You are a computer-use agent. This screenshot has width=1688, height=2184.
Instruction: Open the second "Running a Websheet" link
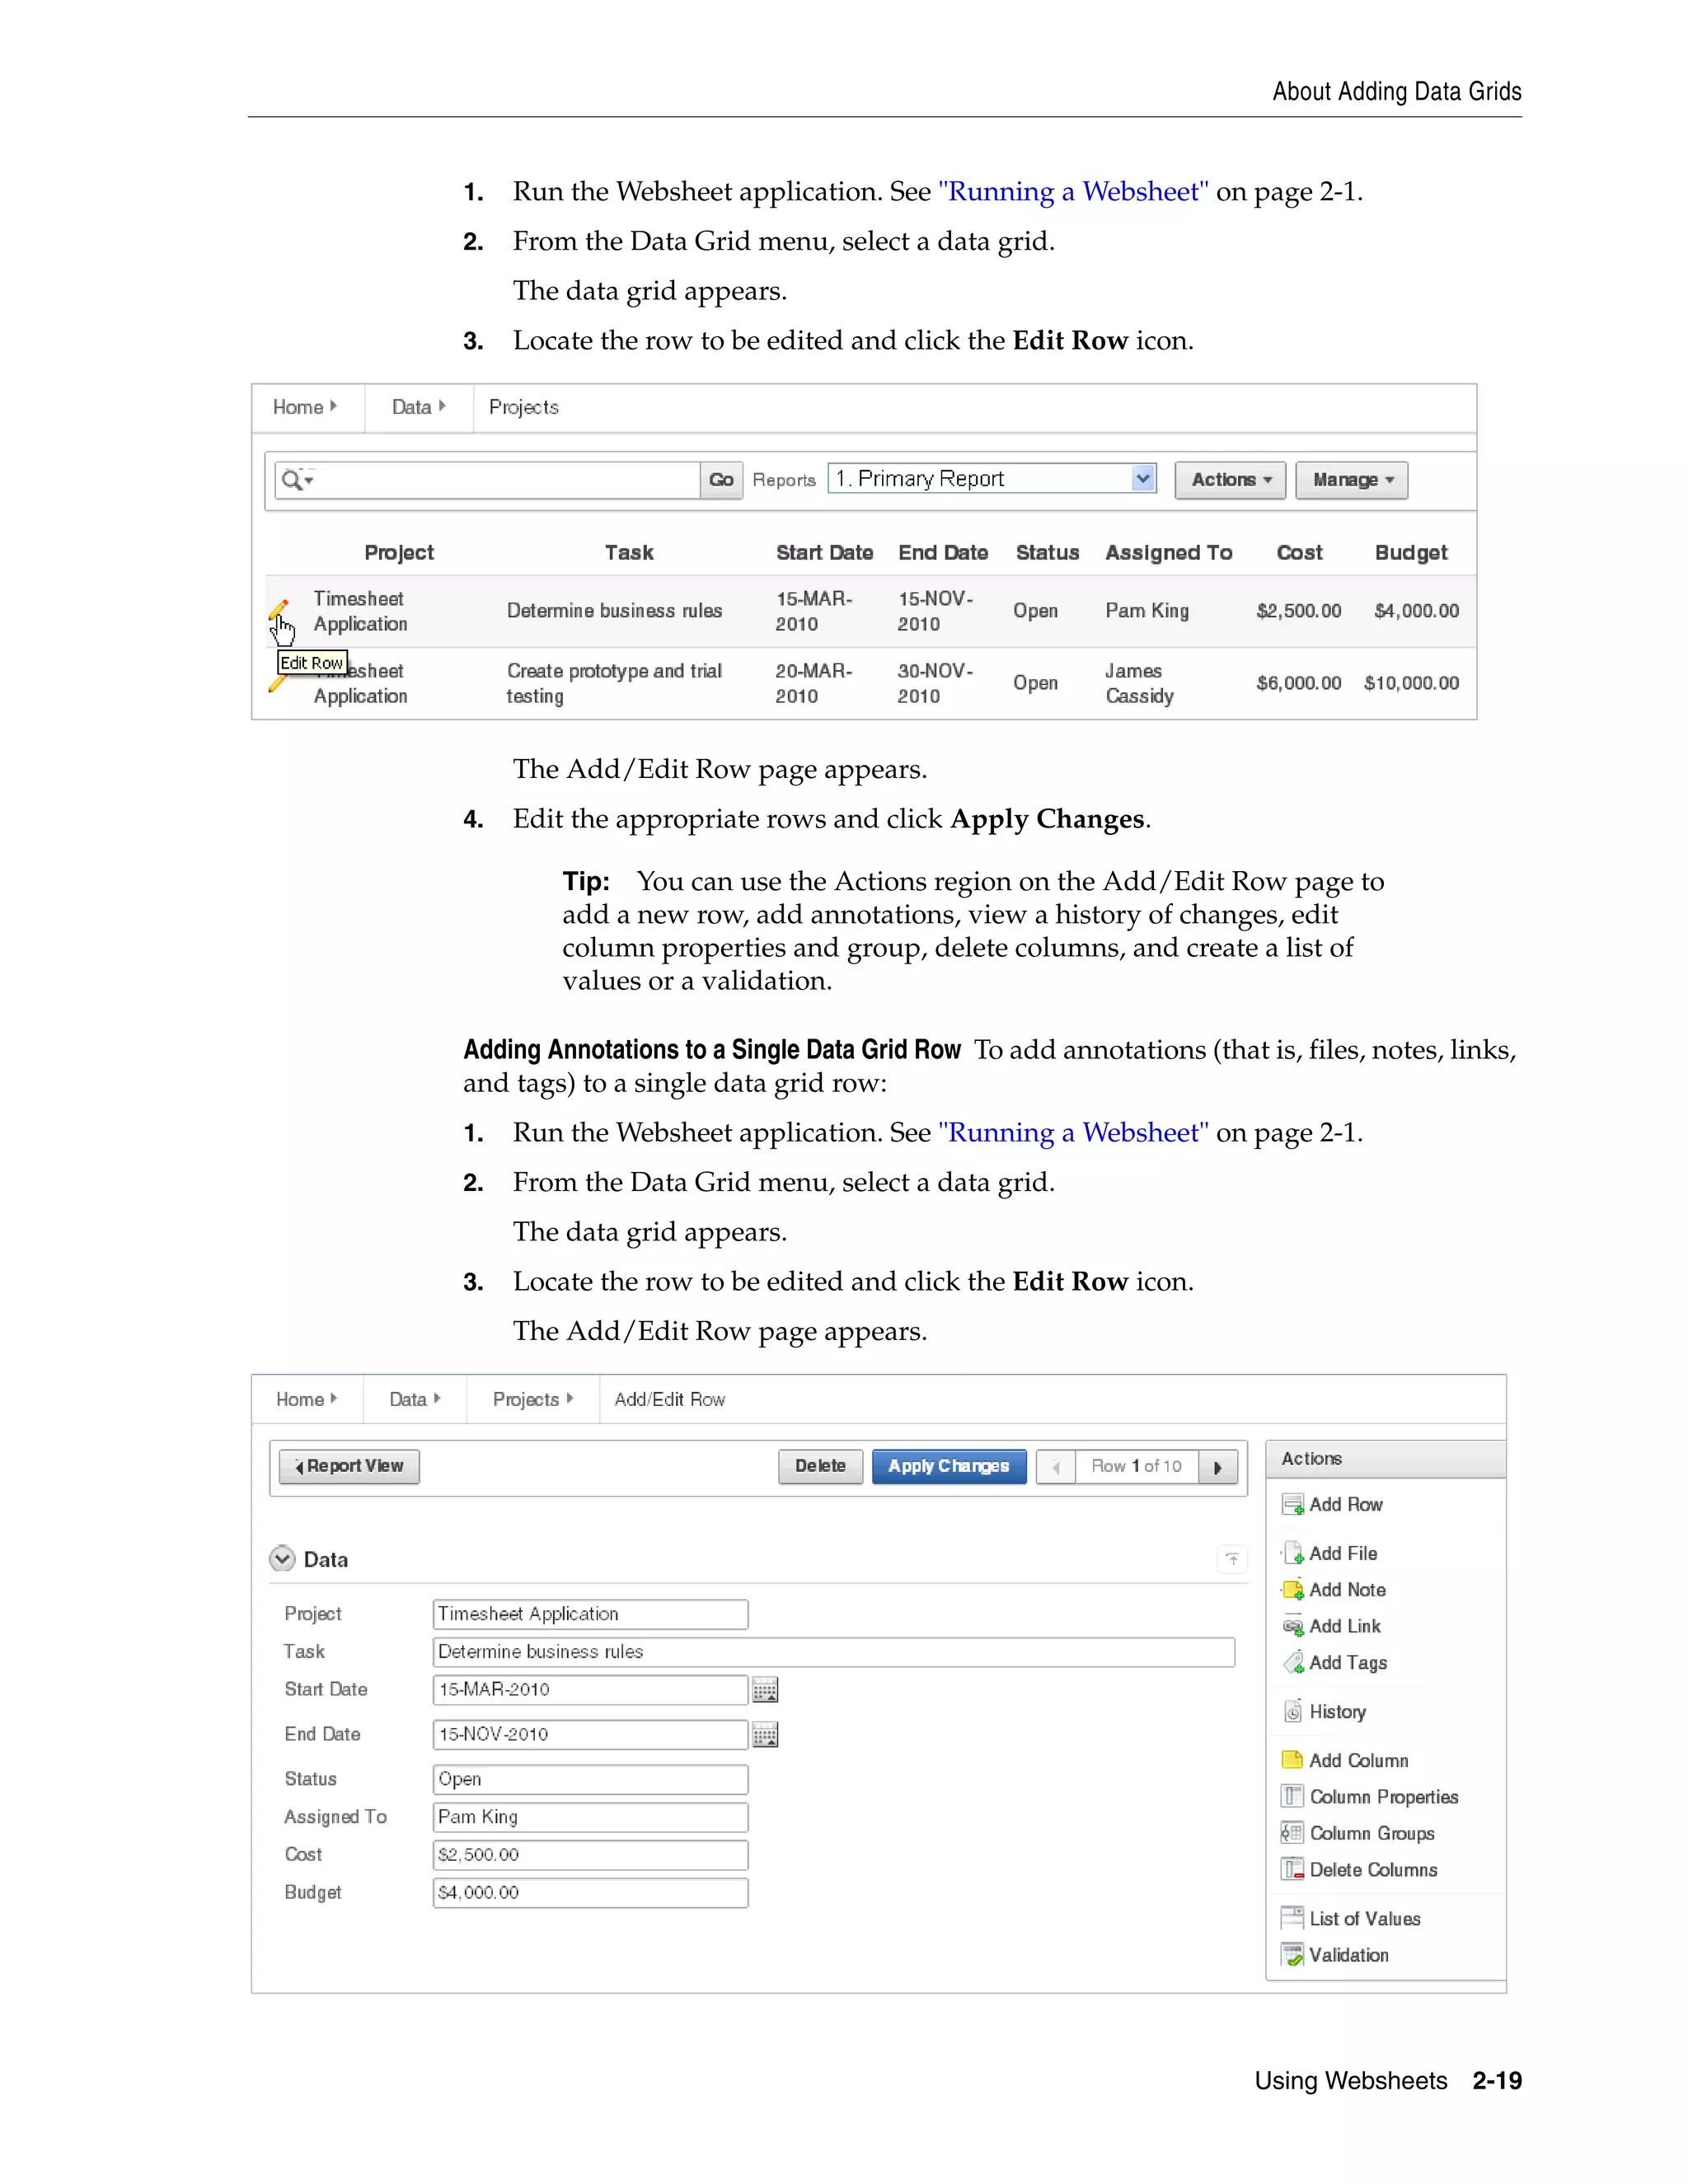pyautogui.click(x=1073, y=1132)
